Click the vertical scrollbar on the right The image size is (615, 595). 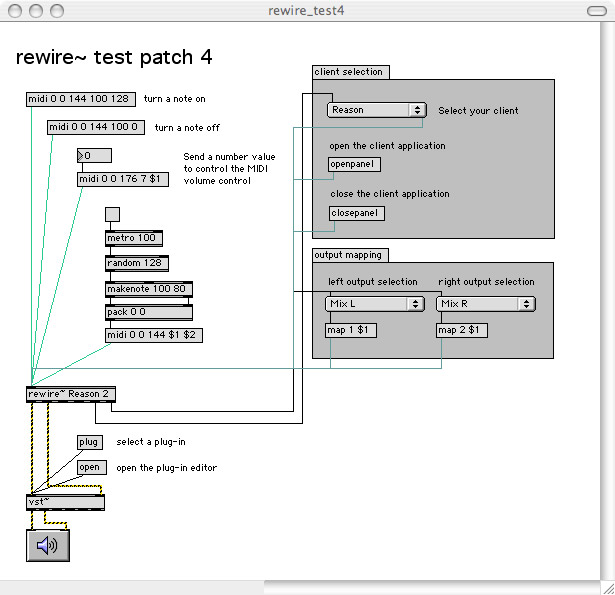coord(608,301)
